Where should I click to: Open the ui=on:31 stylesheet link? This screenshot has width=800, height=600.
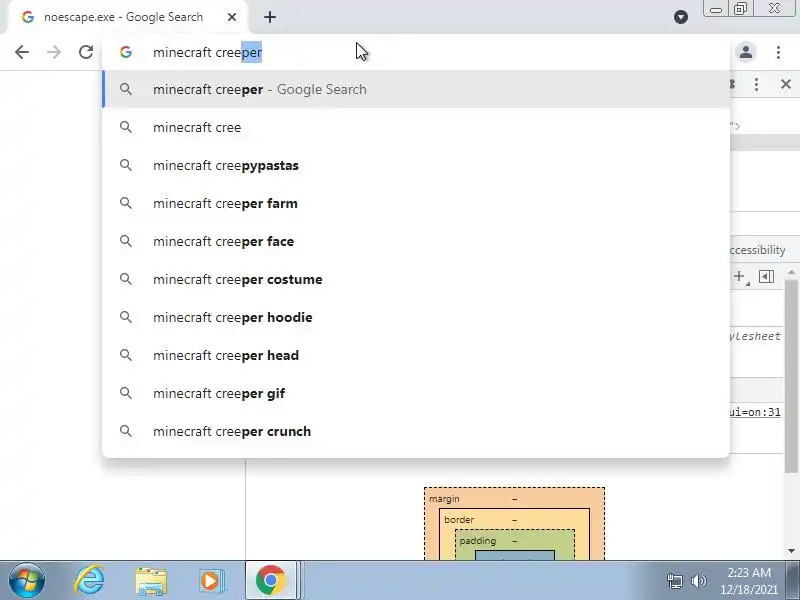pyautogui.click(x=755, y=412)
